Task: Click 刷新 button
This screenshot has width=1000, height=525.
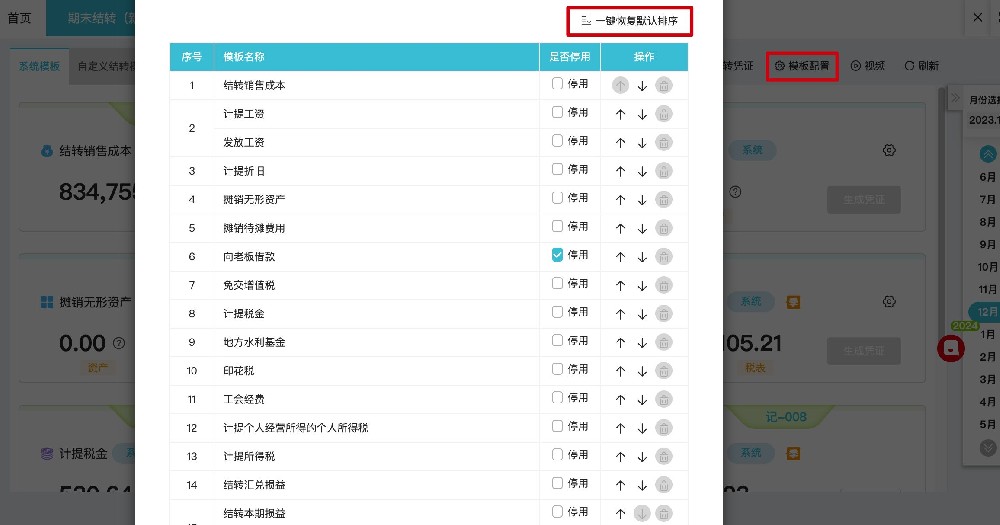Action: click(x=922, y=66)
